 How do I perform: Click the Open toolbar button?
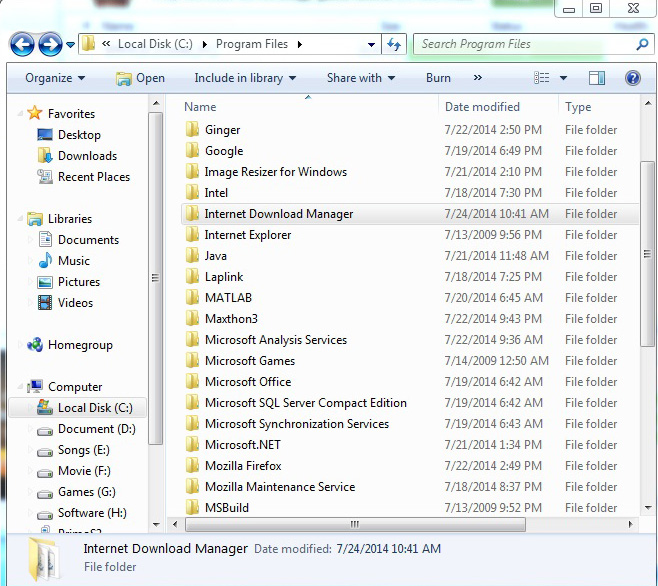[140, 78]
